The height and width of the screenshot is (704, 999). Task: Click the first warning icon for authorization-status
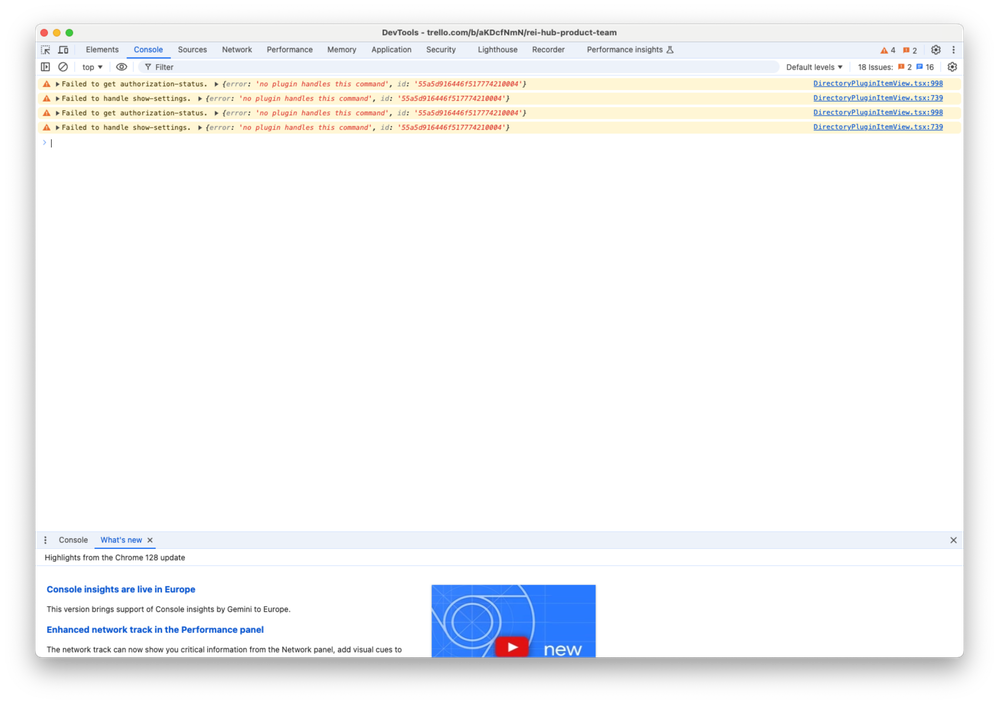(47, 84)
